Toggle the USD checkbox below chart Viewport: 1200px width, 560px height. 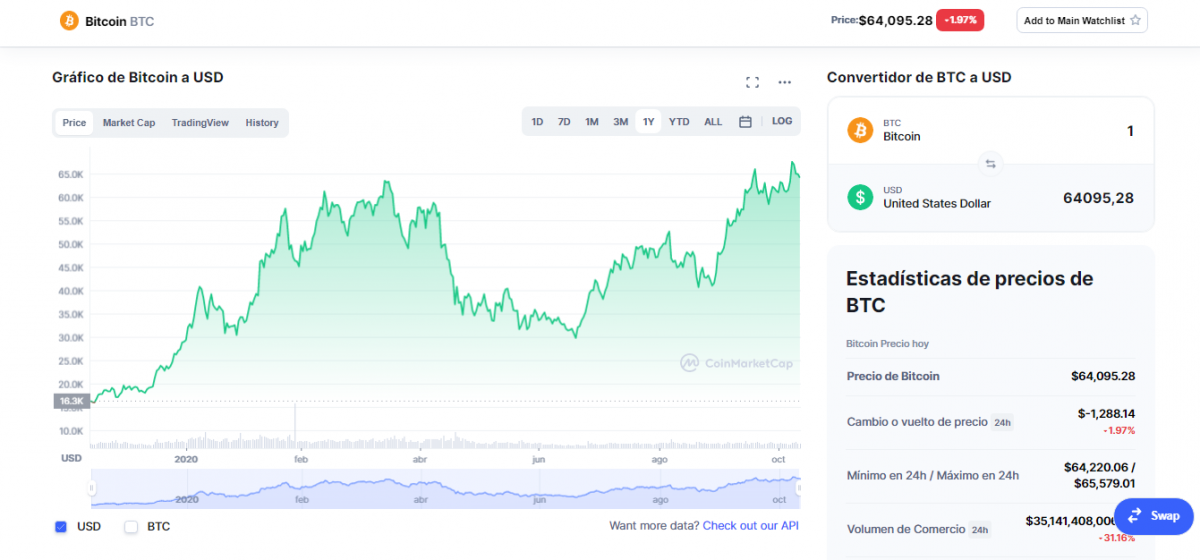coord(61,526)
